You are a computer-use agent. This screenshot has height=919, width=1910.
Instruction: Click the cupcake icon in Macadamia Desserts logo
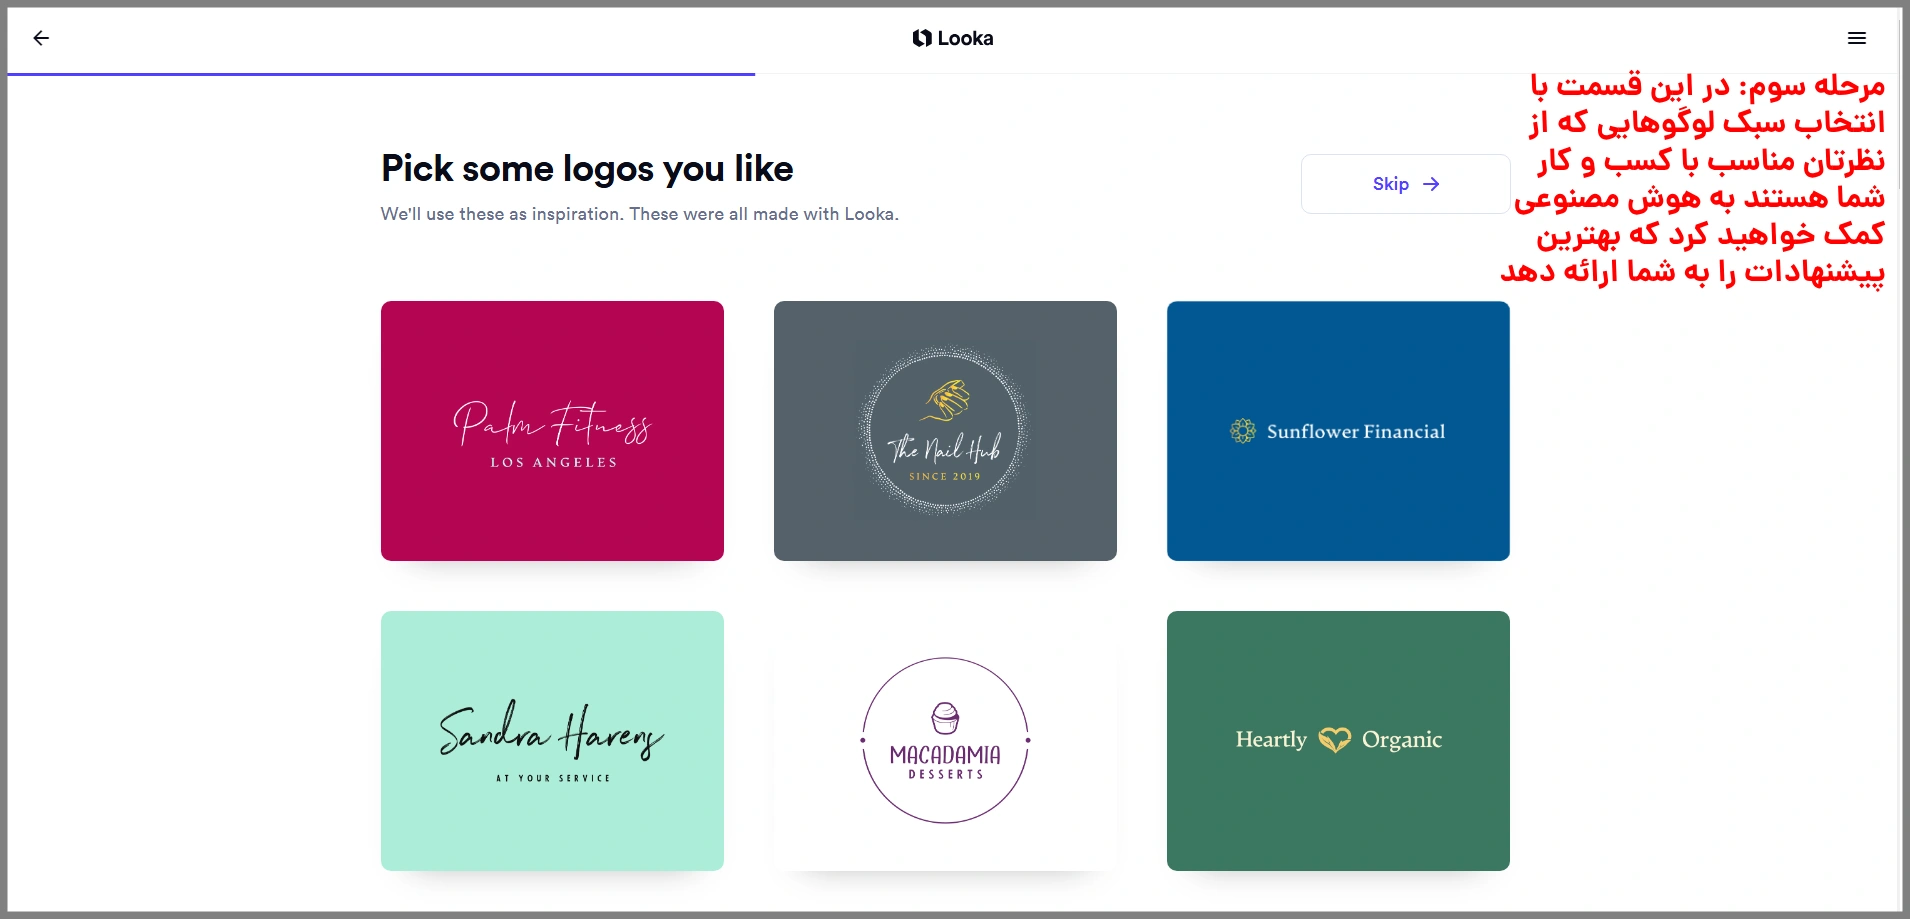[x=945, y=717]
